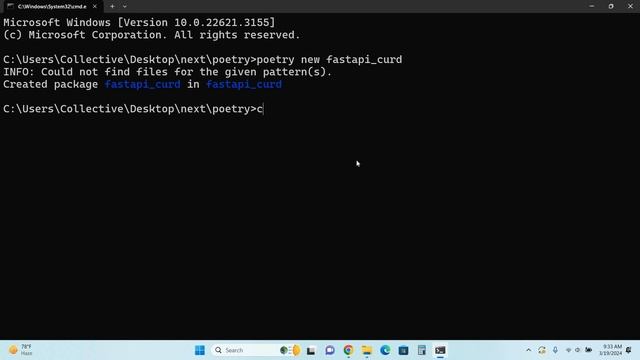Image resolution: width=640 pixels, height=360 pixels.
Task: Open Task View on the taskbar
Action: pos(311,350)
